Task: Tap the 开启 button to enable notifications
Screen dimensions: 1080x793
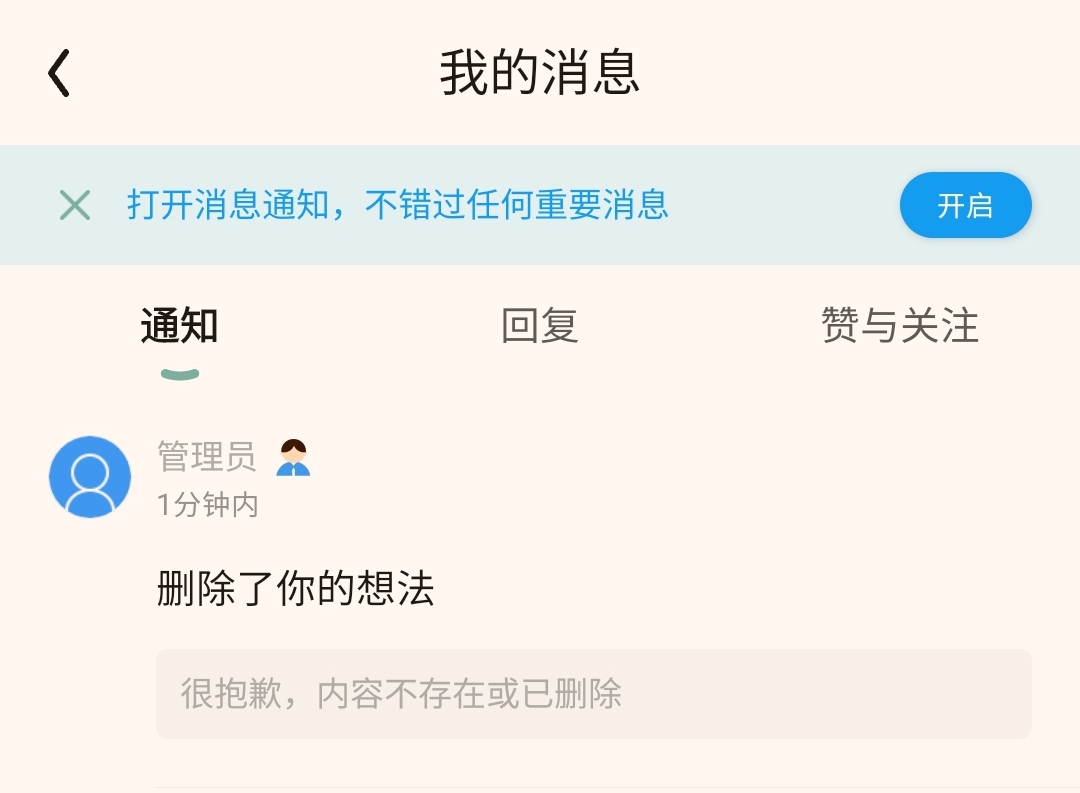Action: [966, 205]
